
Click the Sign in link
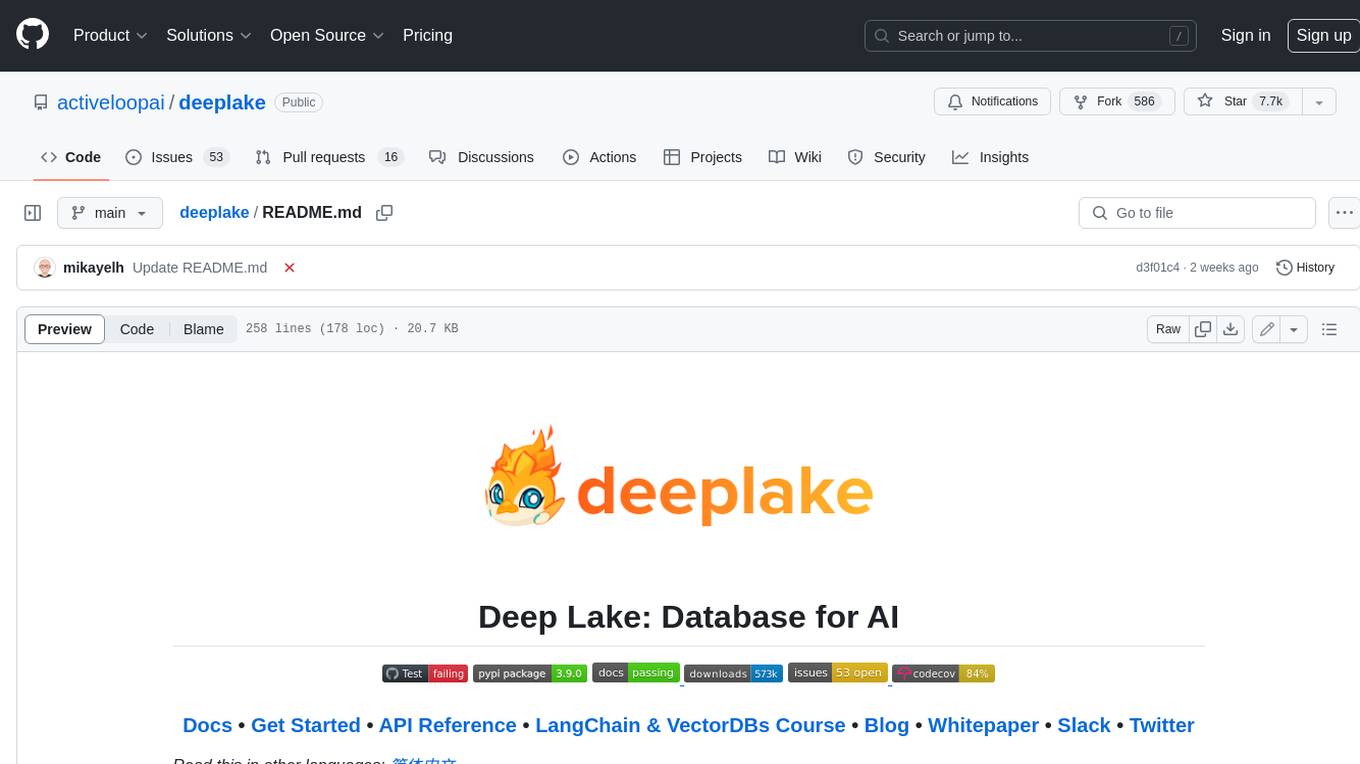tap(1245, 35)
